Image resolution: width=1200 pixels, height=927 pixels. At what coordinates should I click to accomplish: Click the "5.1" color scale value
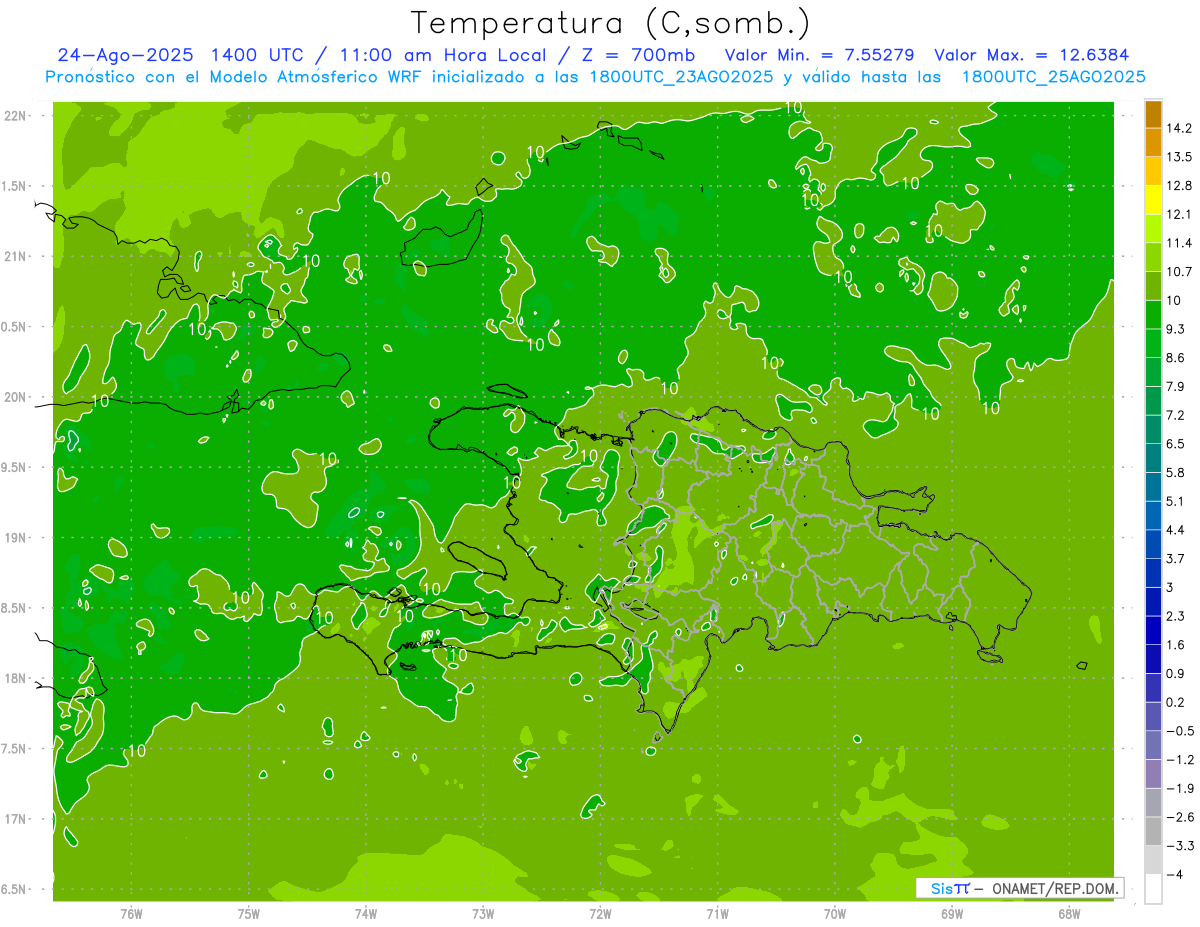point(1176,501)
